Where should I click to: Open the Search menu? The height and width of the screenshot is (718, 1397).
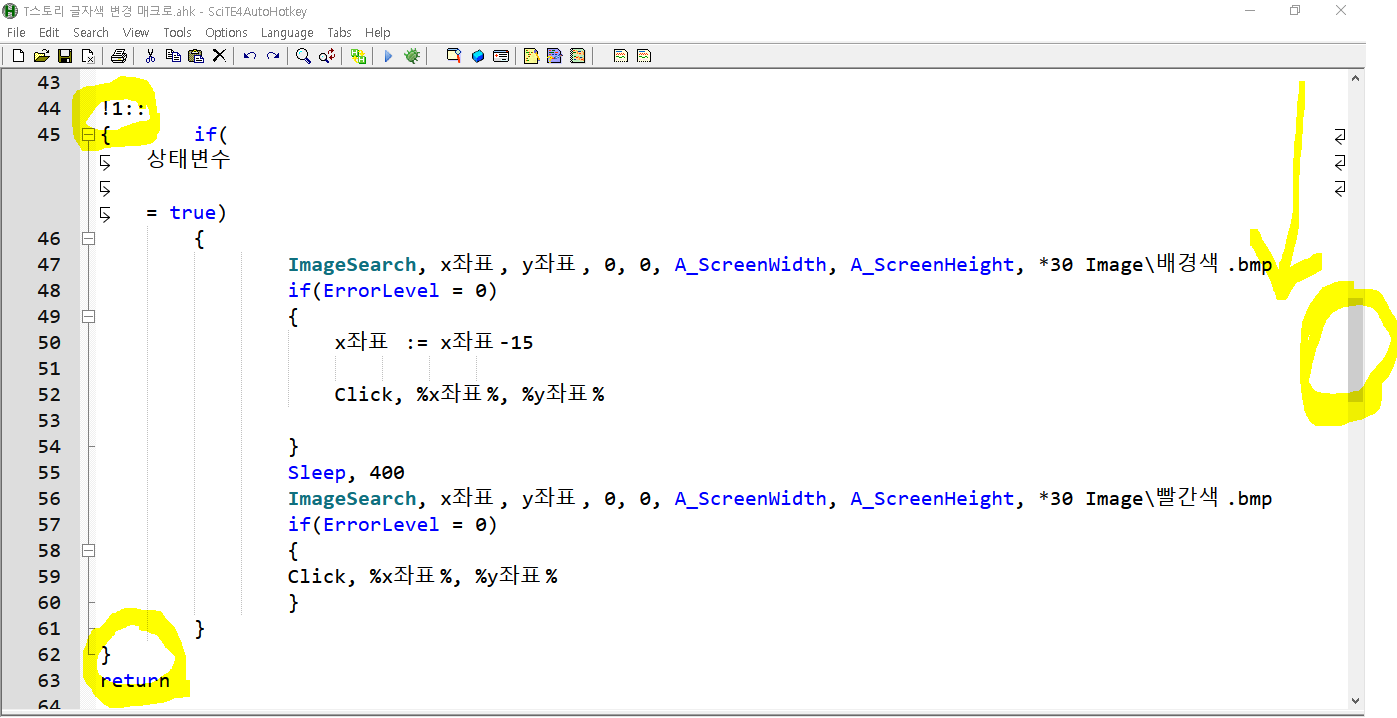coord(91,33)
